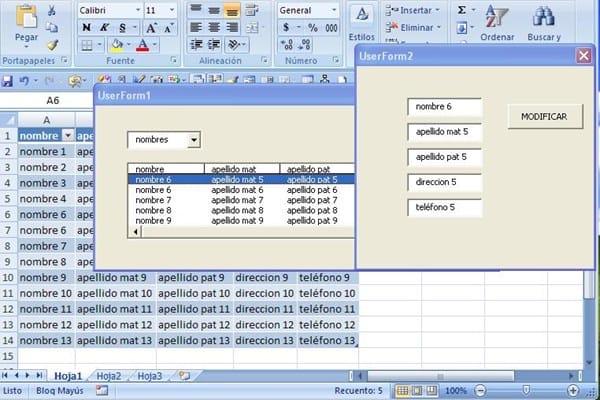
Task: Close the UserForm2 window
Action: 584,56
